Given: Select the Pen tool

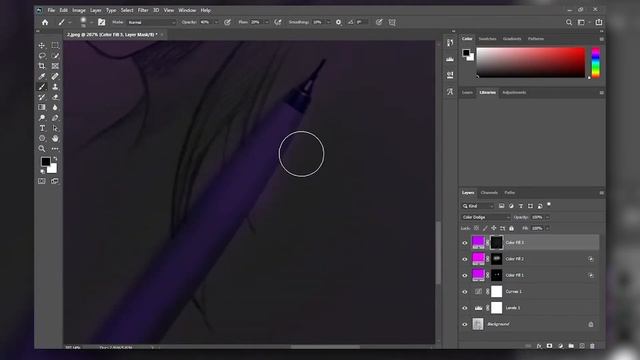Looking at the screenshot, I should pyautogui.click(x=55, y=118).
